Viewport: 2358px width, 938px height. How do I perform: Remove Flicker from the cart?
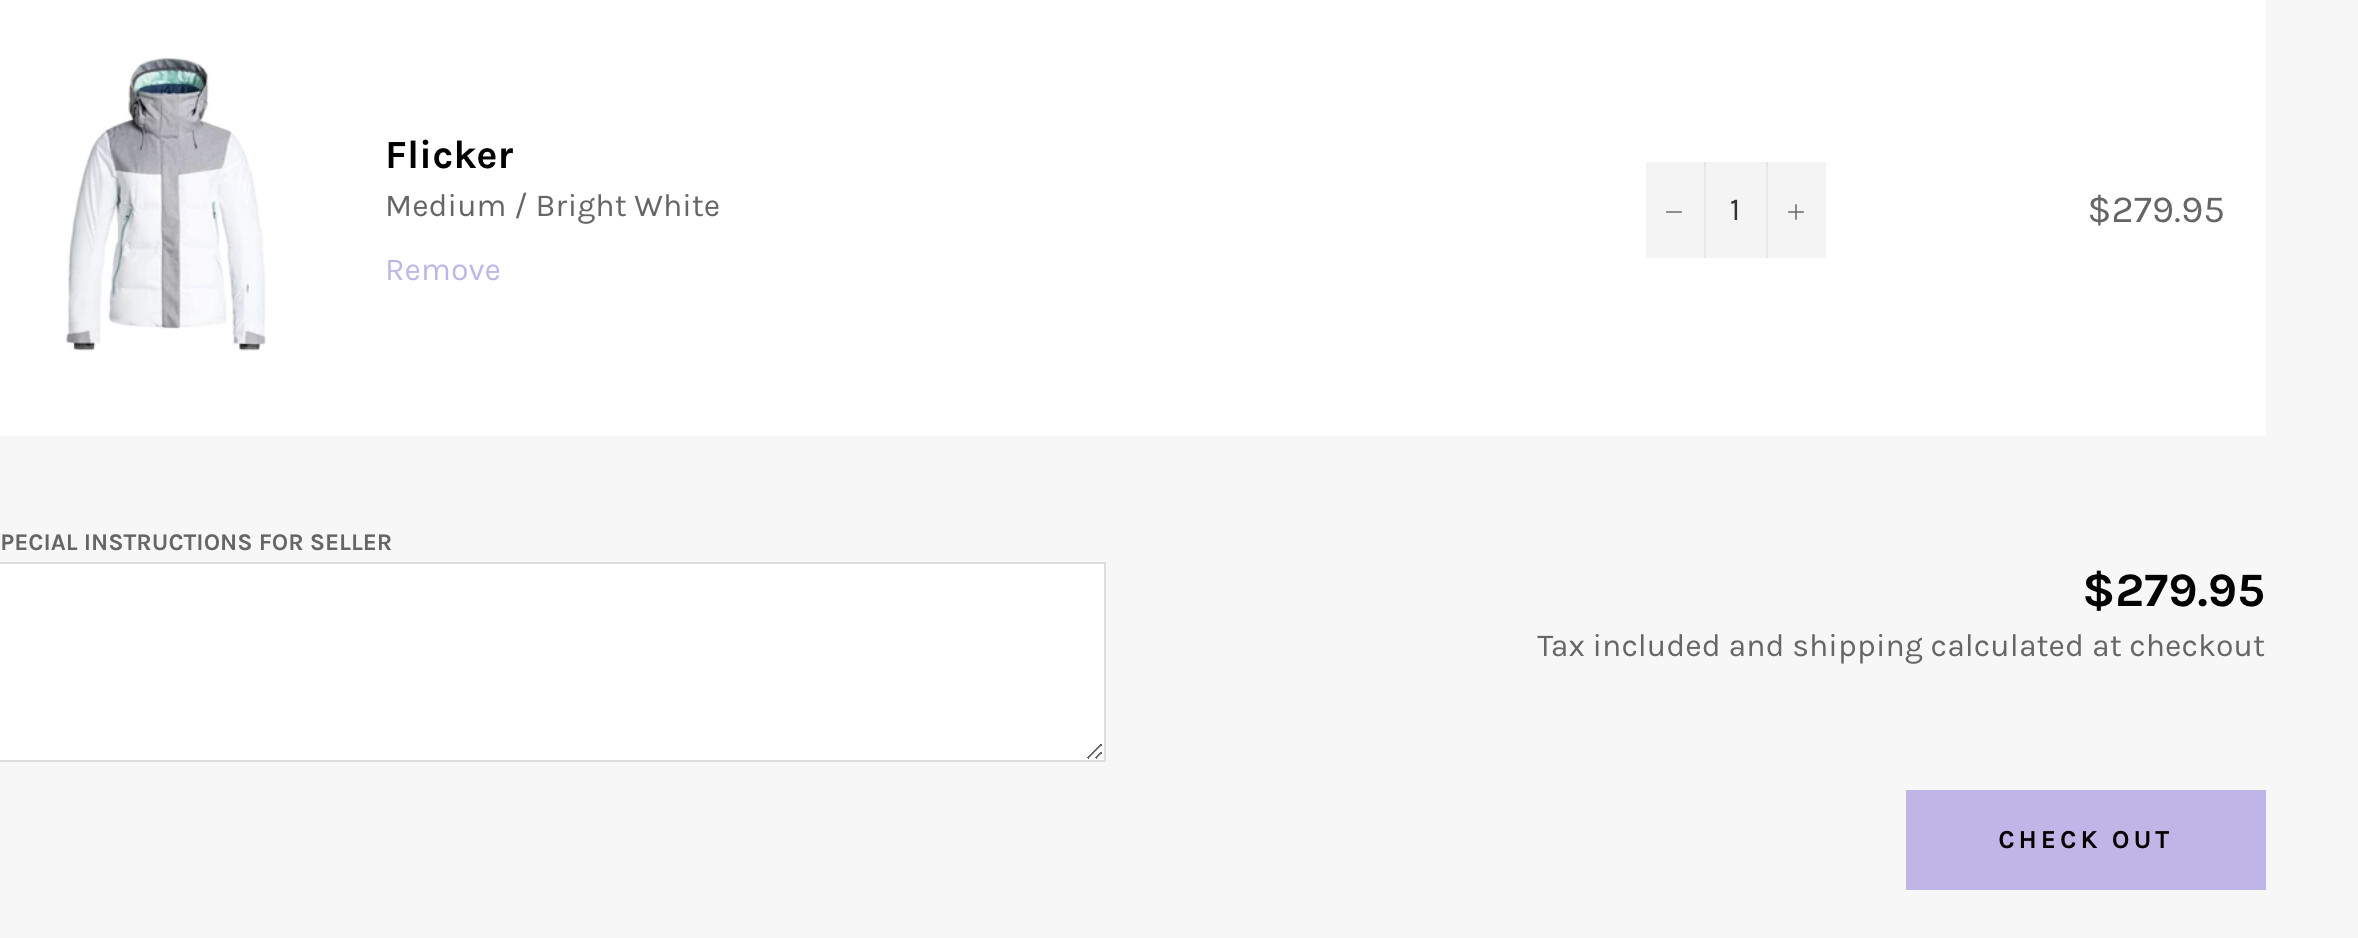click(443, 270)
